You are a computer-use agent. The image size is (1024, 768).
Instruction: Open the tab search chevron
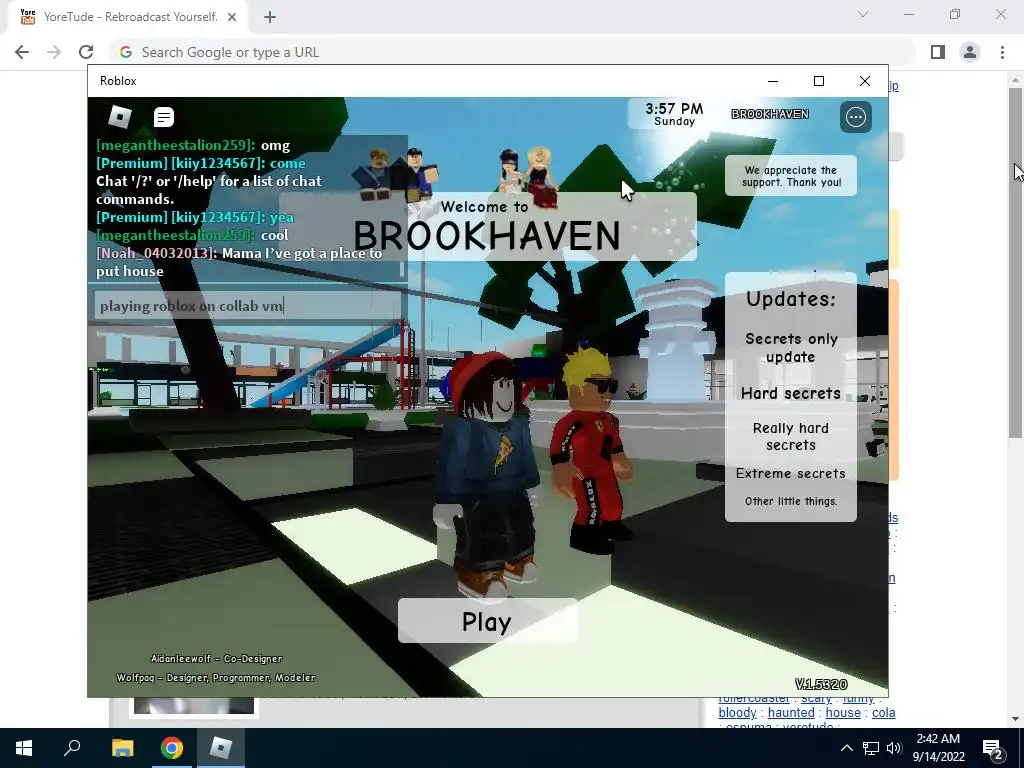pyautogui.click(x=863, y=14)
